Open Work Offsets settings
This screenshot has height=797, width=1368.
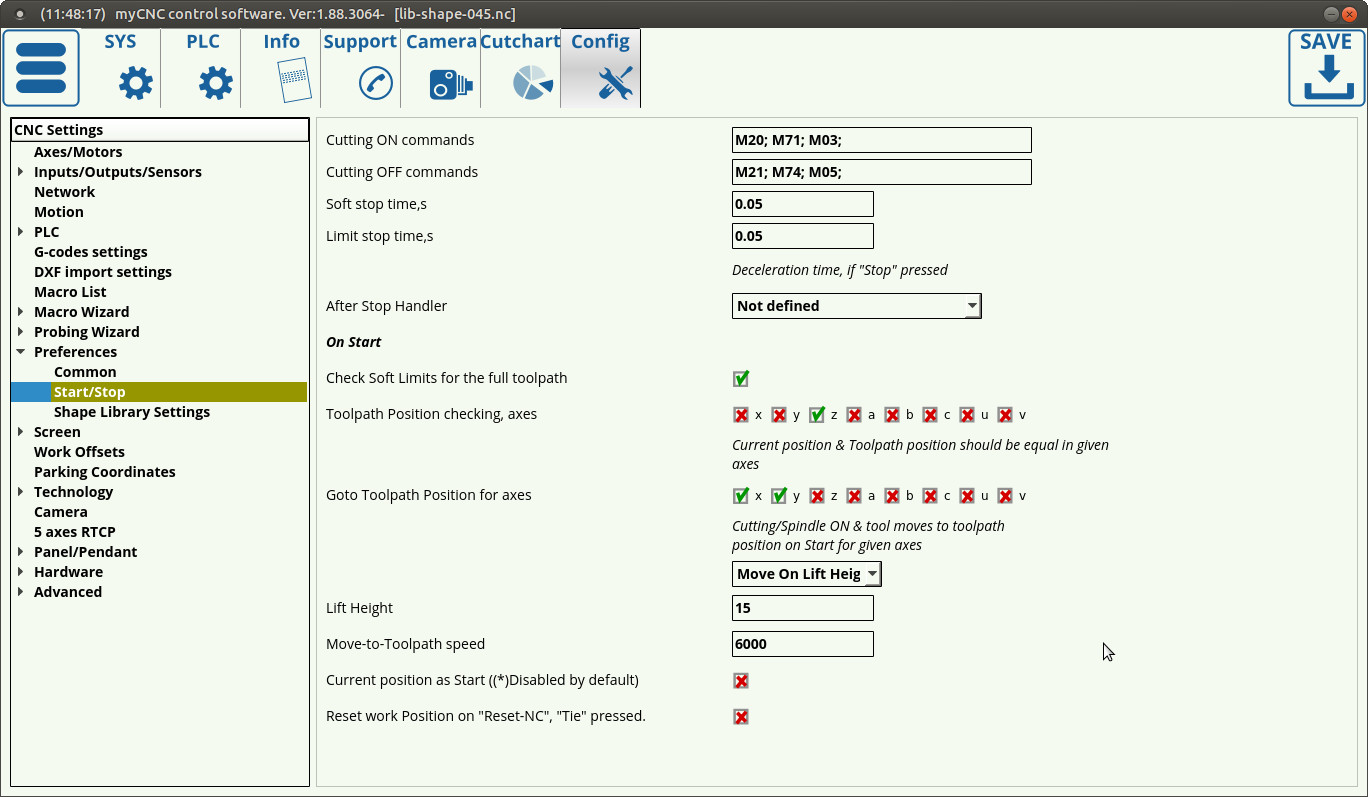[x=79, y=452]
